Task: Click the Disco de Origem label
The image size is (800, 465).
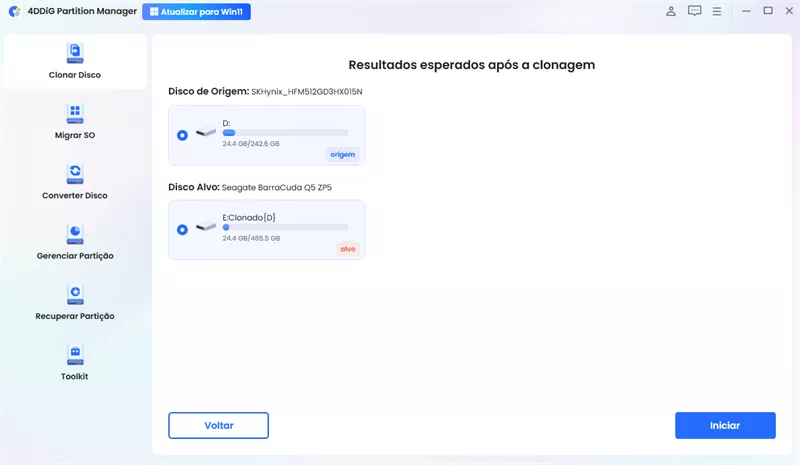Action: pos(209,91)
